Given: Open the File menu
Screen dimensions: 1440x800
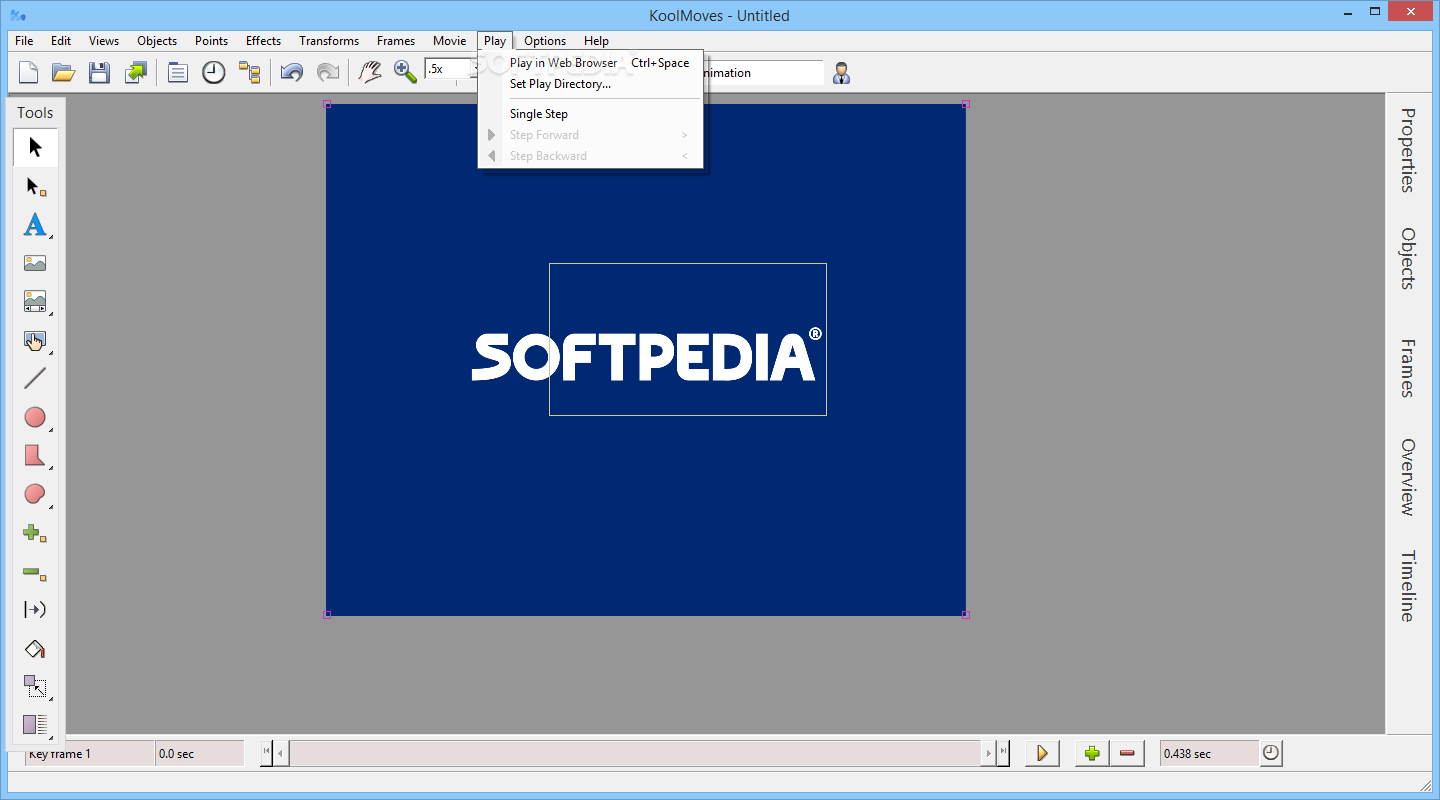Looking at the screenshot, I should tap(24, 41).
